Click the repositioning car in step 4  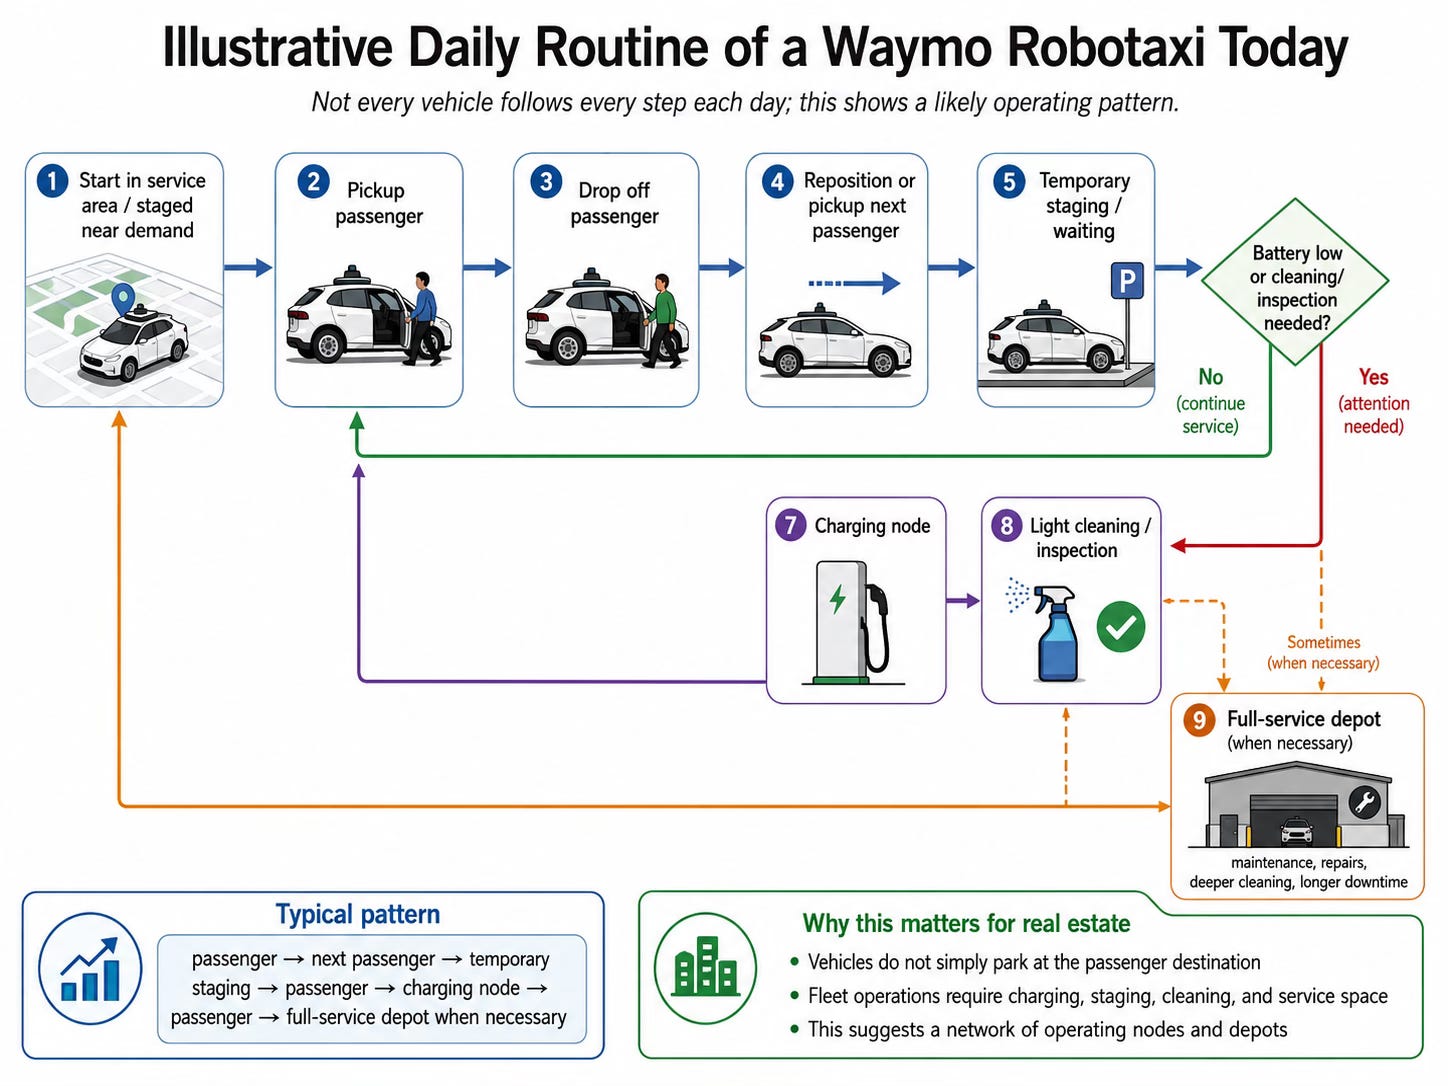[835, 343]
